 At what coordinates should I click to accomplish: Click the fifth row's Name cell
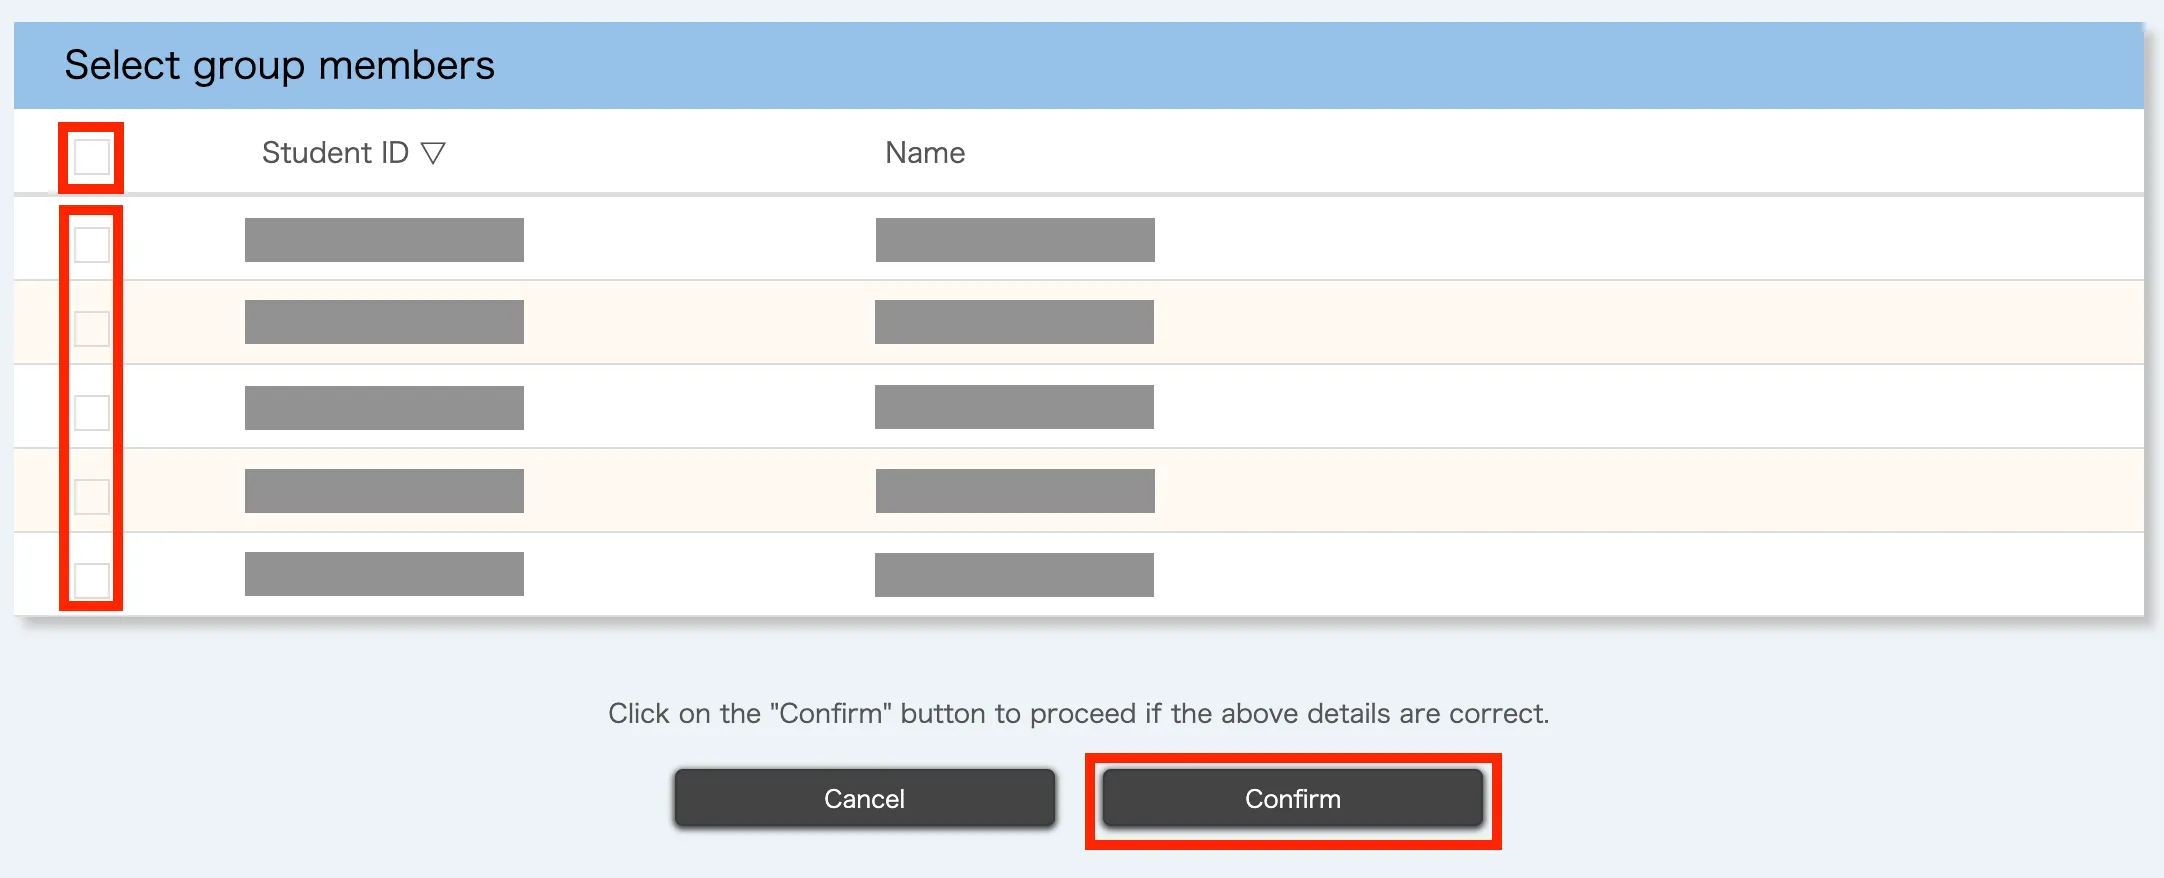click(x=1014, y=575)
